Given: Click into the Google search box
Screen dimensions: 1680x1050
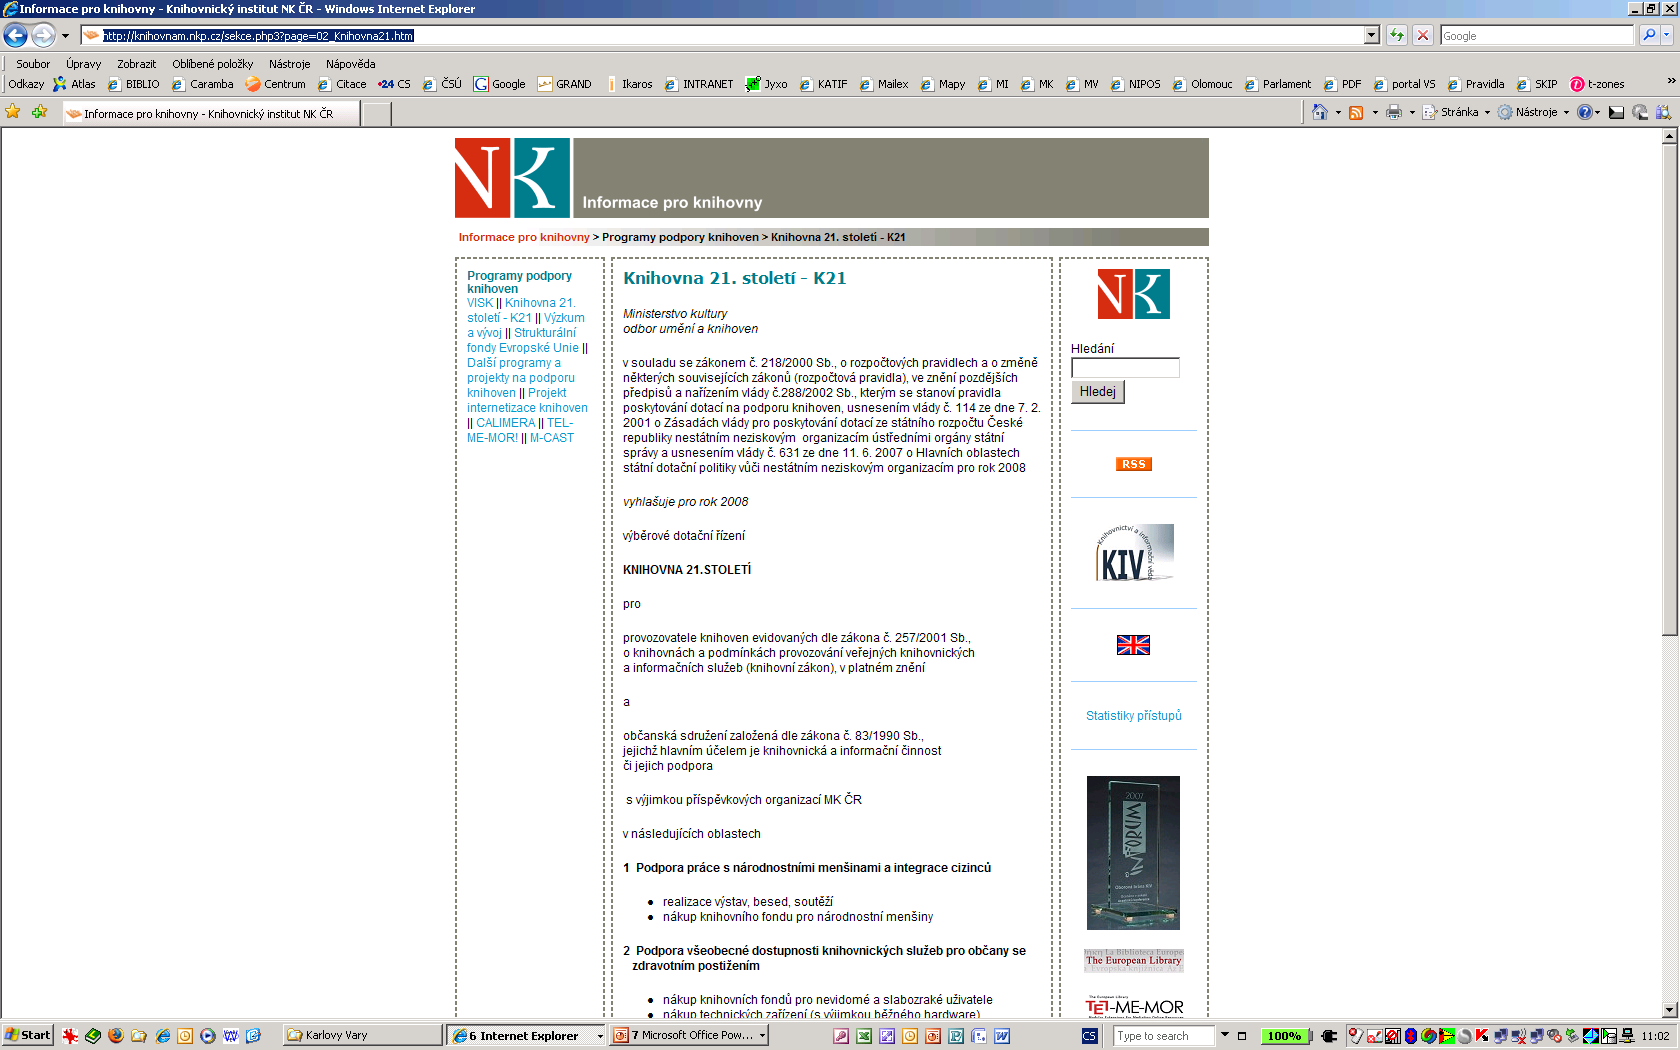Looking at the screenshot, I should point(1536,35).
